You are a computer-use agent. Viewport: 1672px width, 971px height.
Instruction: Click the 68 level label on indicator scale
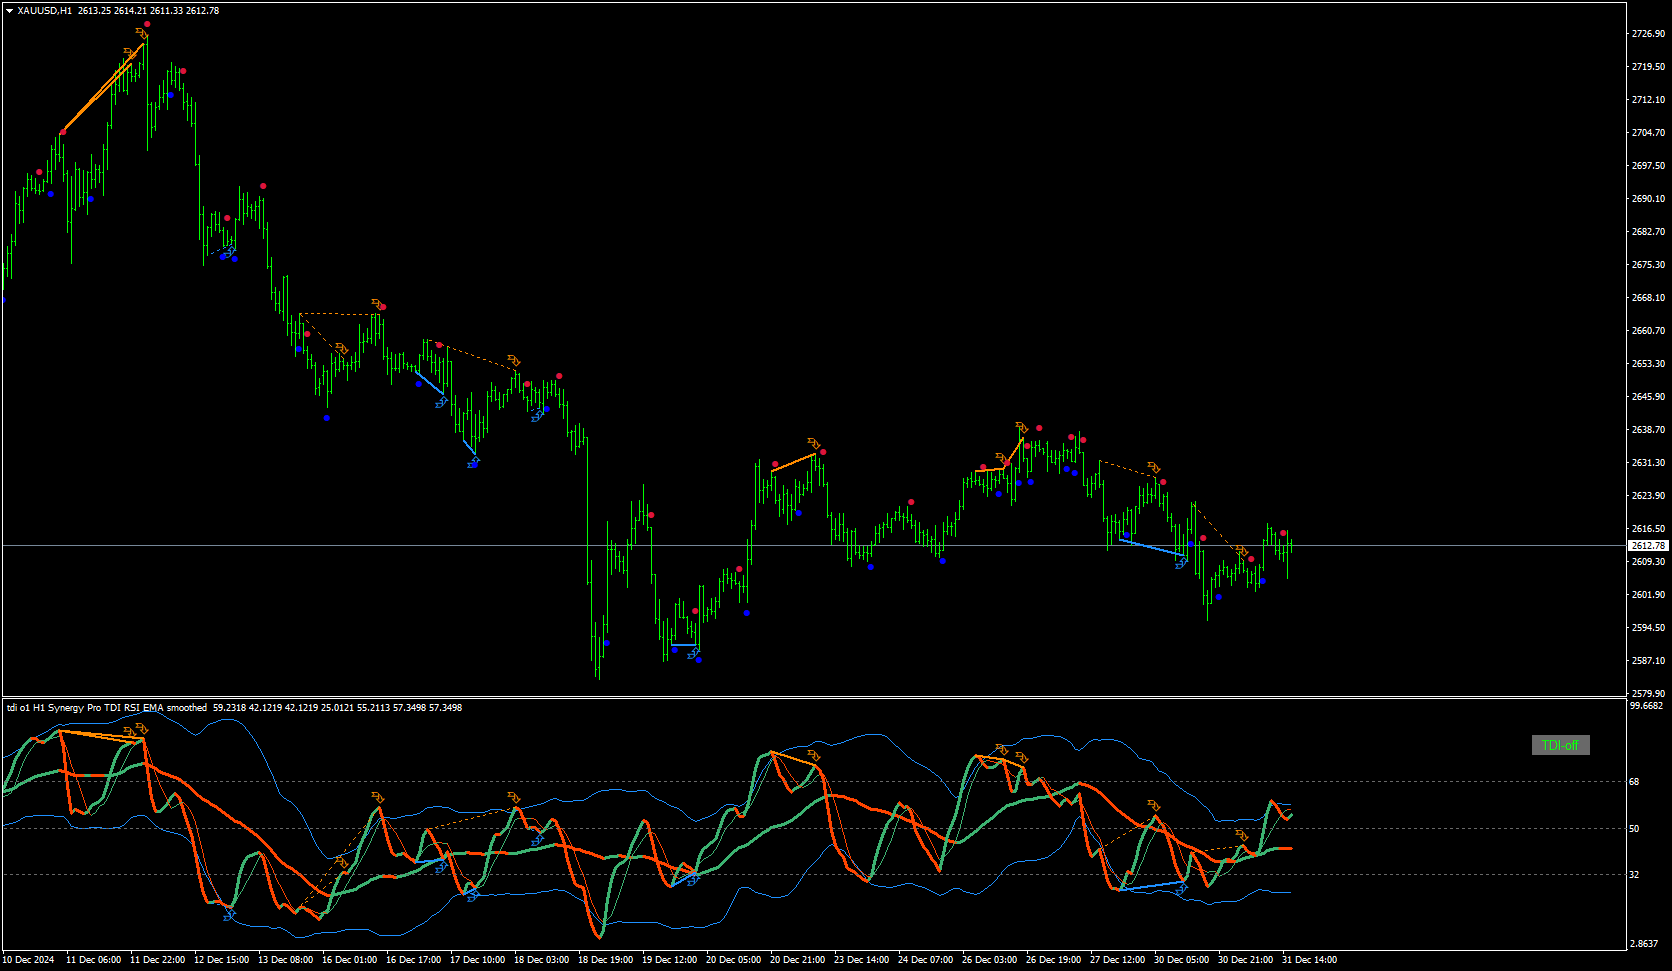1635,782
